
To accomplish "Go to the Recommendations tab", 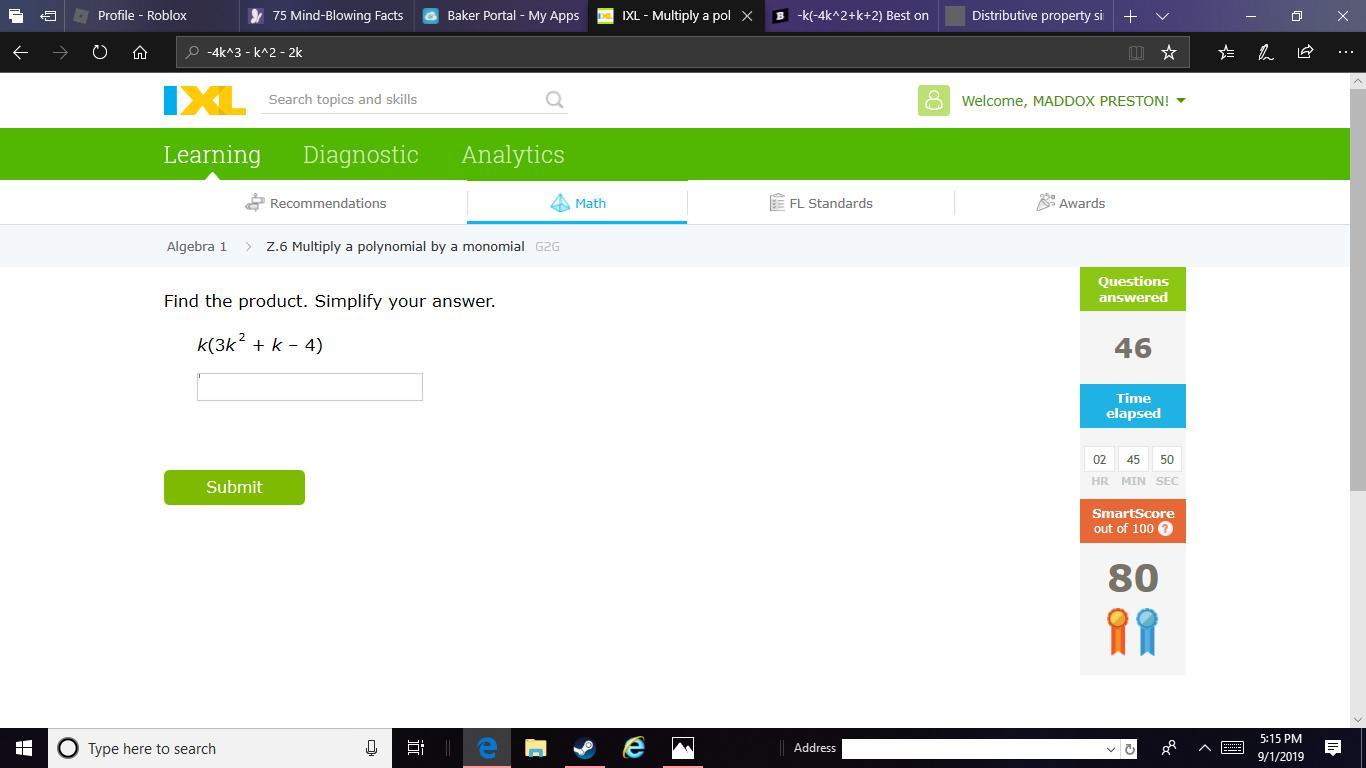I will click(x=316, y=203).
